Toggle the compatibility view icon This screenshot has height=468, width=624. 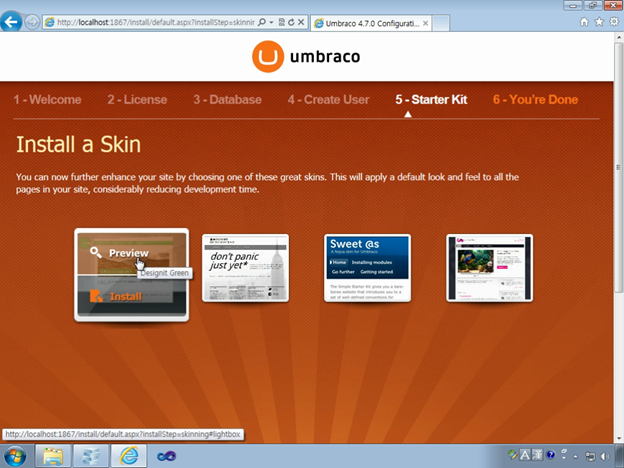(x=282, y=22)
